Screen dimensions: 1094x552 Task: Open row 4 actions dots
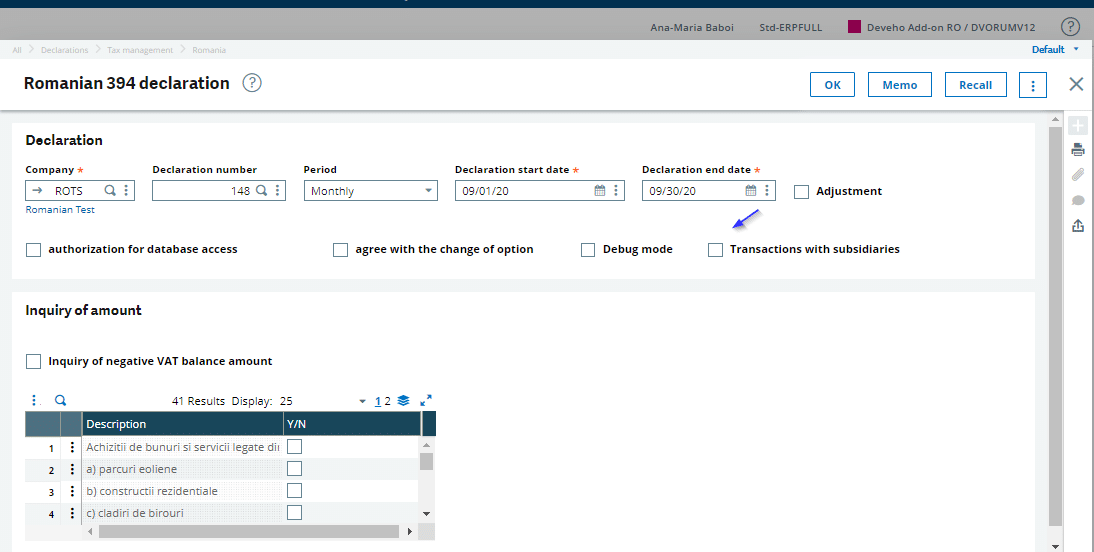72,513
